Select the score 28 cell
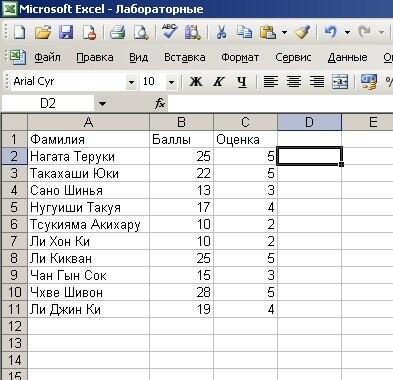This screenshot has height=380, width=393. tap(181, 292)
